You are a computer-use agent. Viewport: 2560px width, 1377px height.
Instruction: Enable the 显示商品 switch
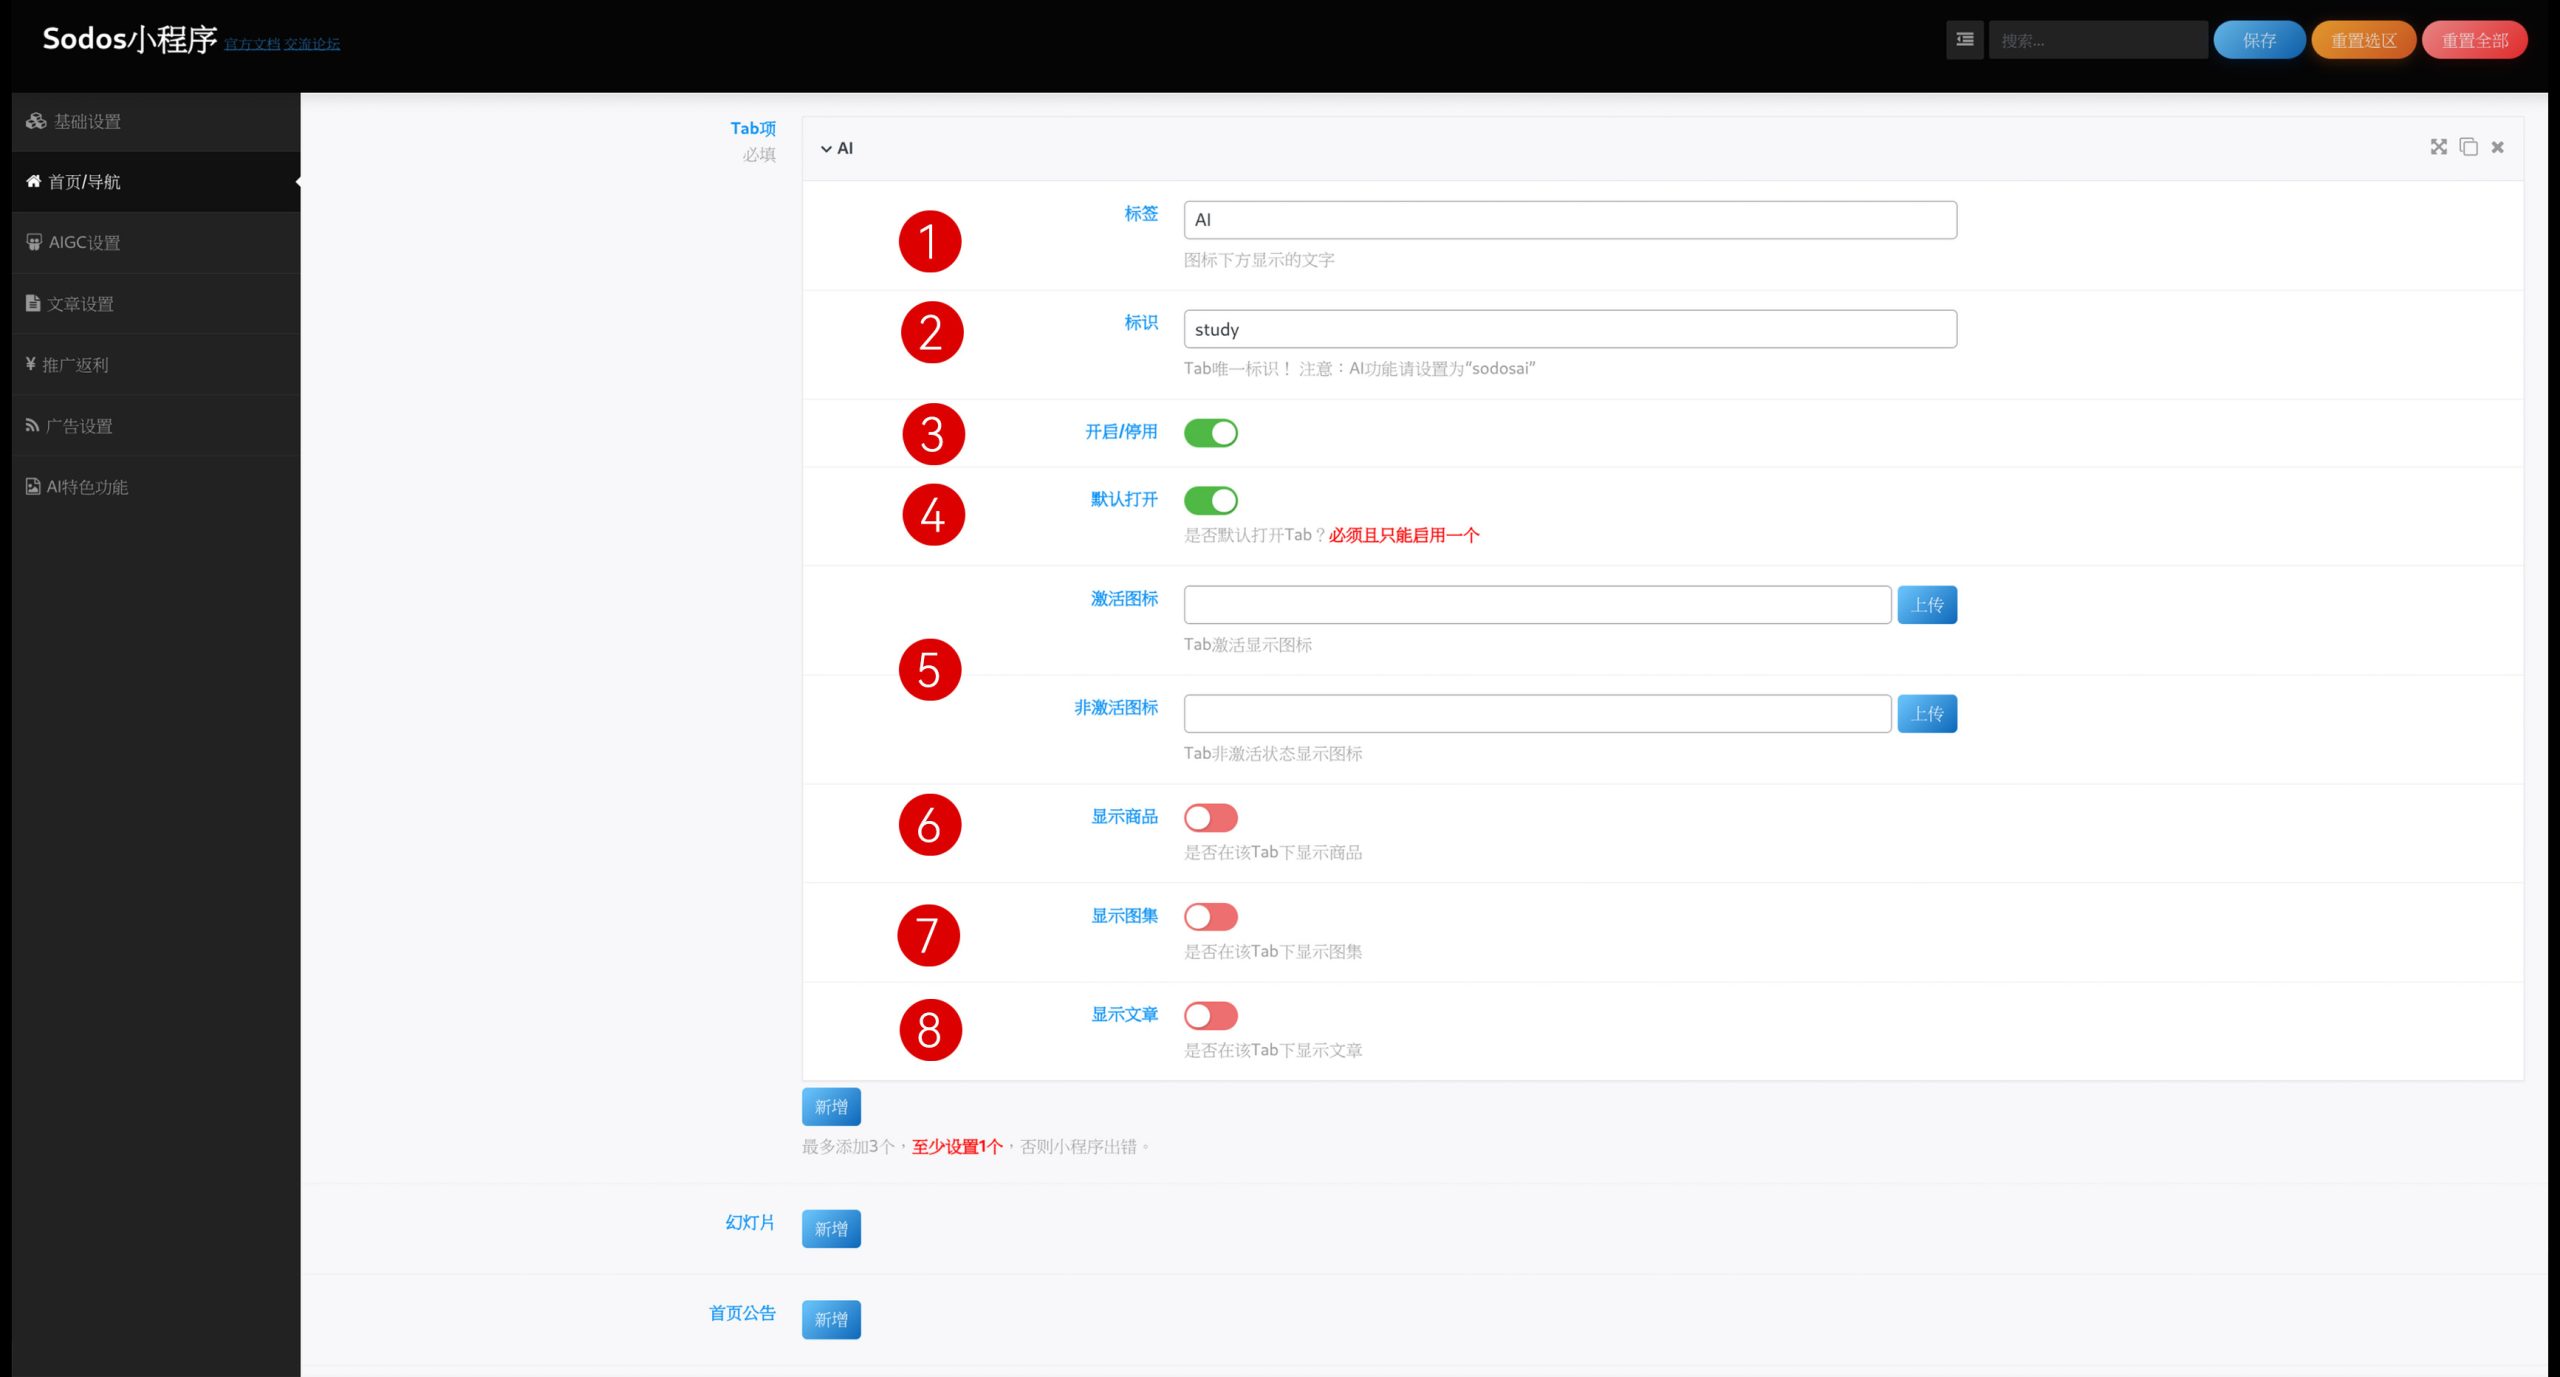[x=1210, y=818]
